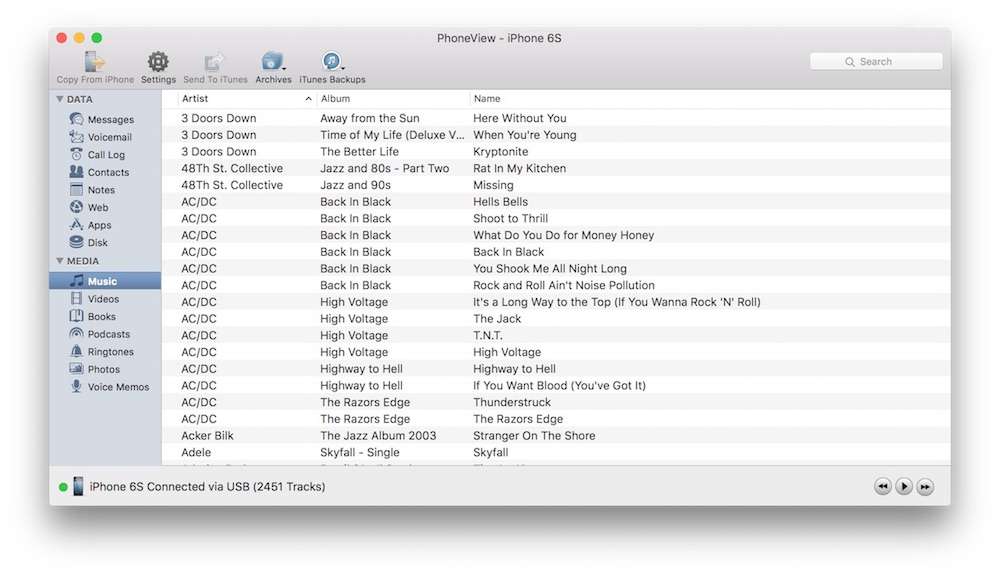Open the Archives folder icon
Screen dimensions: 1000x576
click(272, 61)
